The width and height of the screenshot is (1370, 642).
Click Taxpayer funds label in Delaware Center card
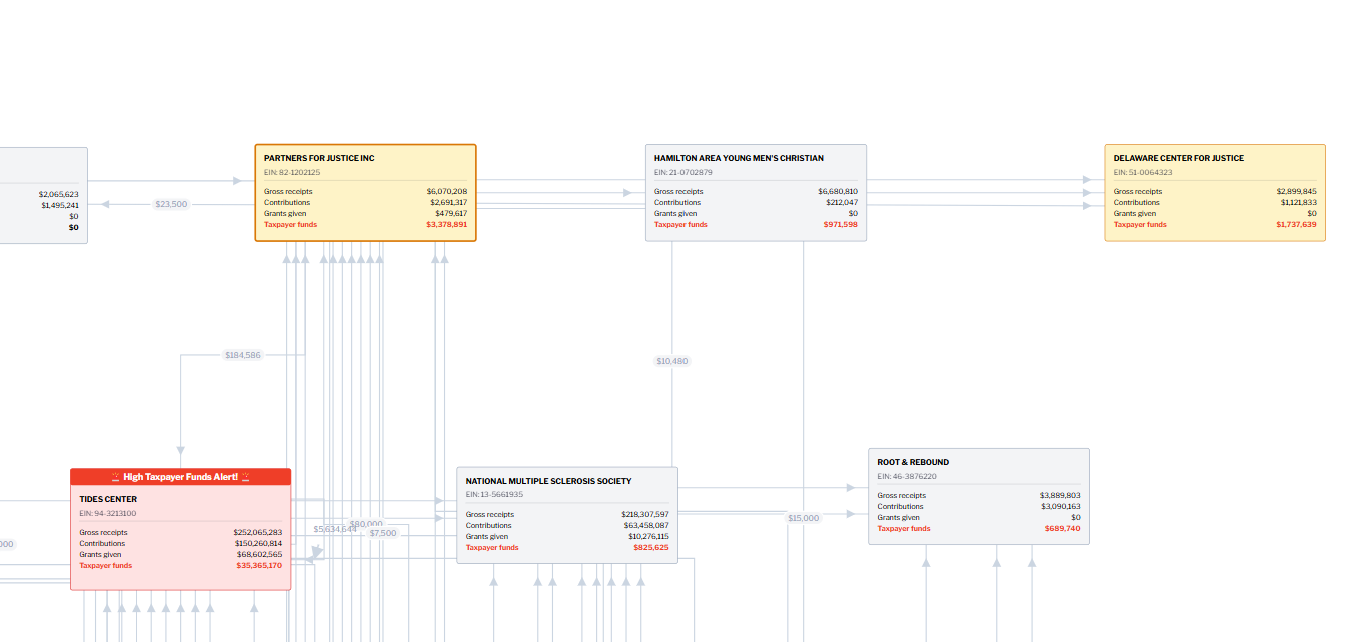pos(1140,224)
